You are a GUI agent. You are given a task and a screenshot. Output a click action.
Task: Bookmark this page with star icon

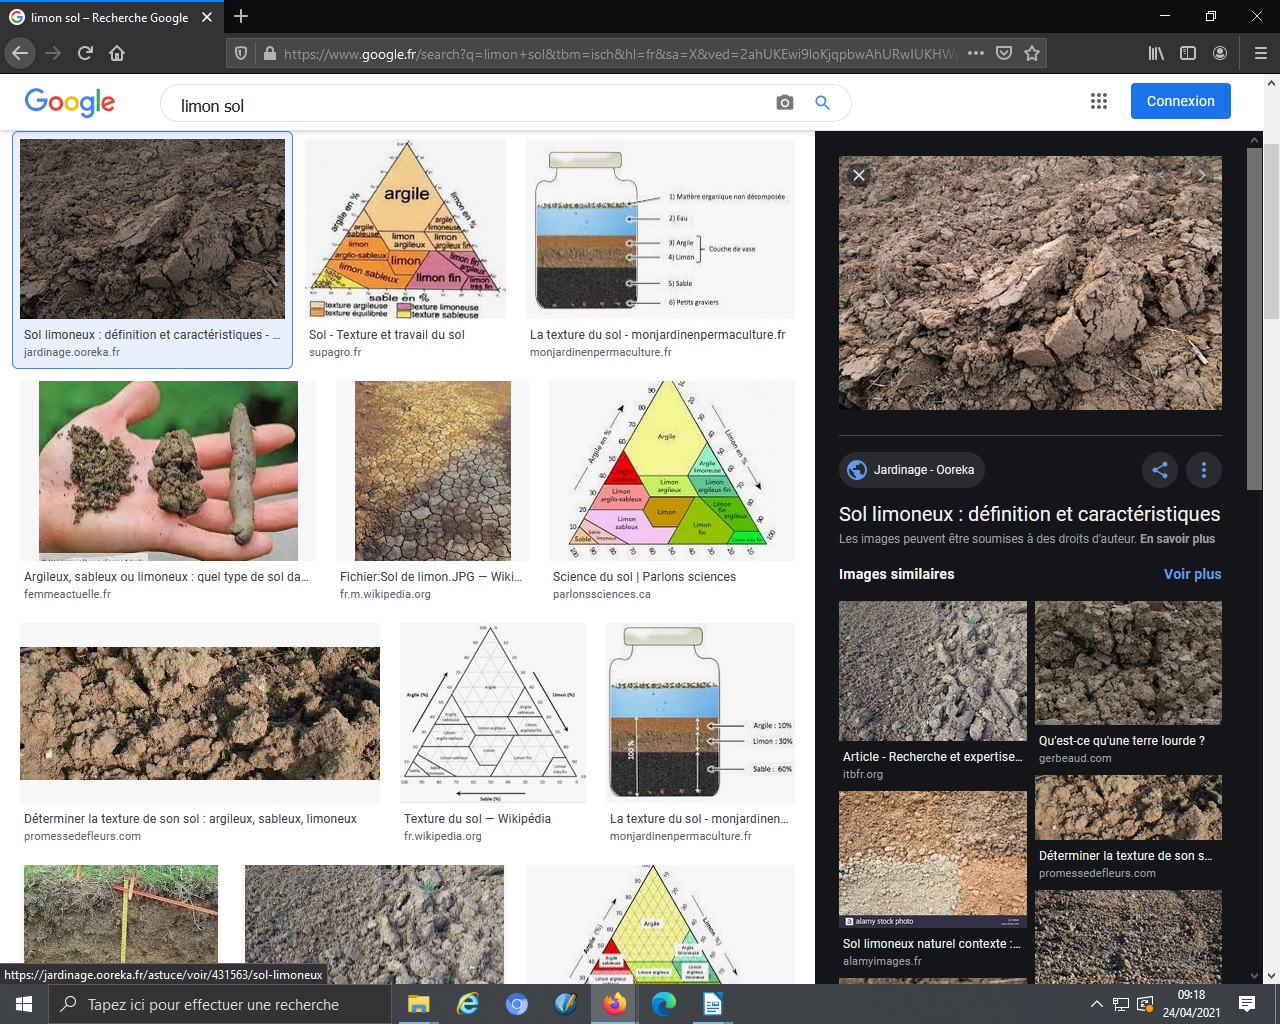[x=1032, y=53]
